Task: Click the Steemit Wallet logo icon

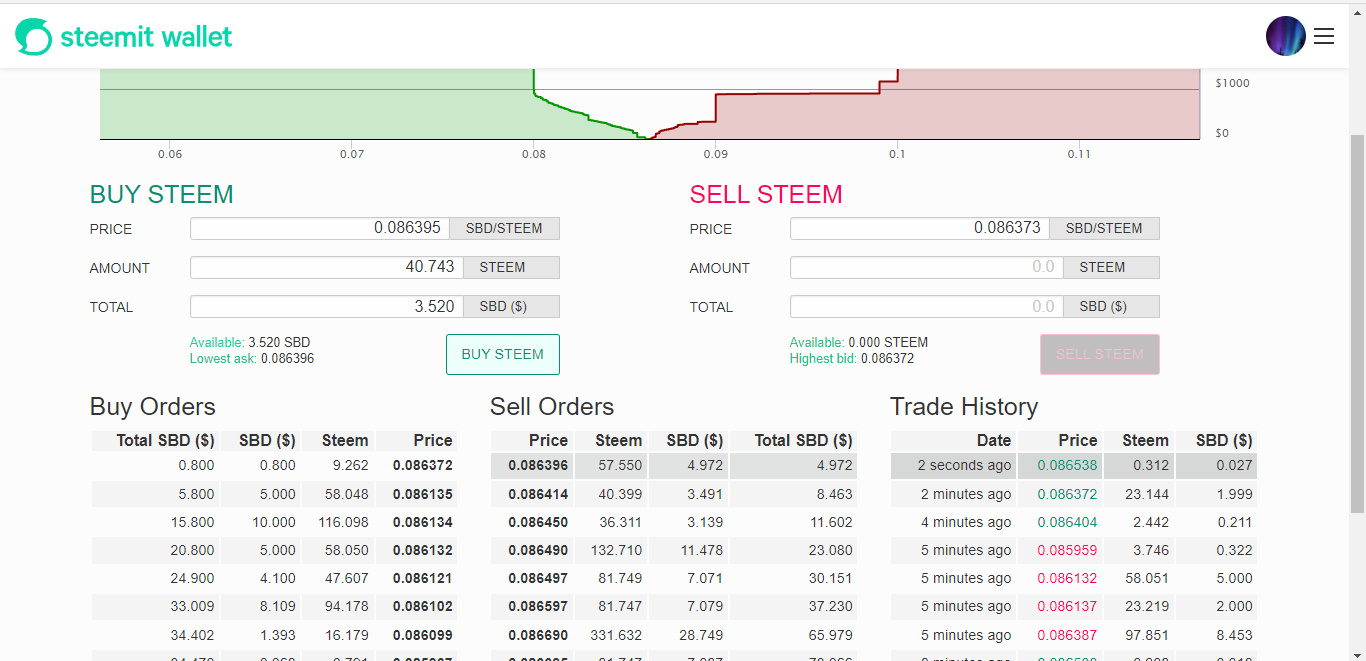Action: tap(33, 37)
